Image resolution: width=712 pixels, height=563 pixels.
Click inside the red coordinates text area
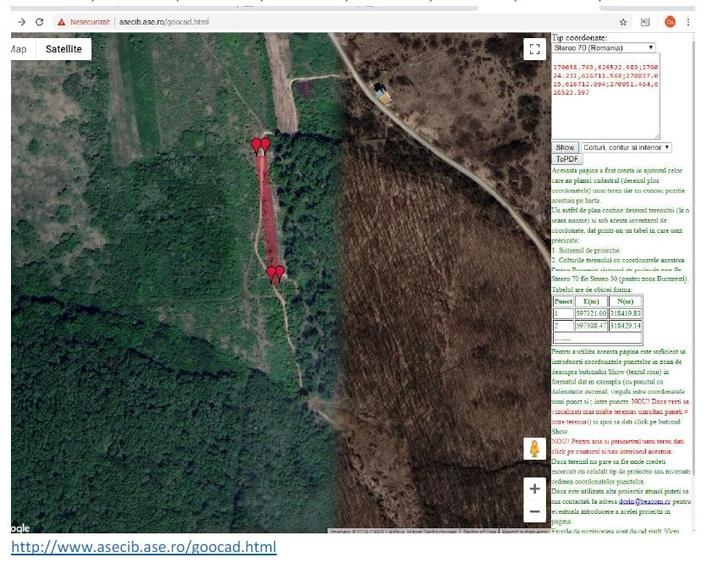[x=606, y=96]
